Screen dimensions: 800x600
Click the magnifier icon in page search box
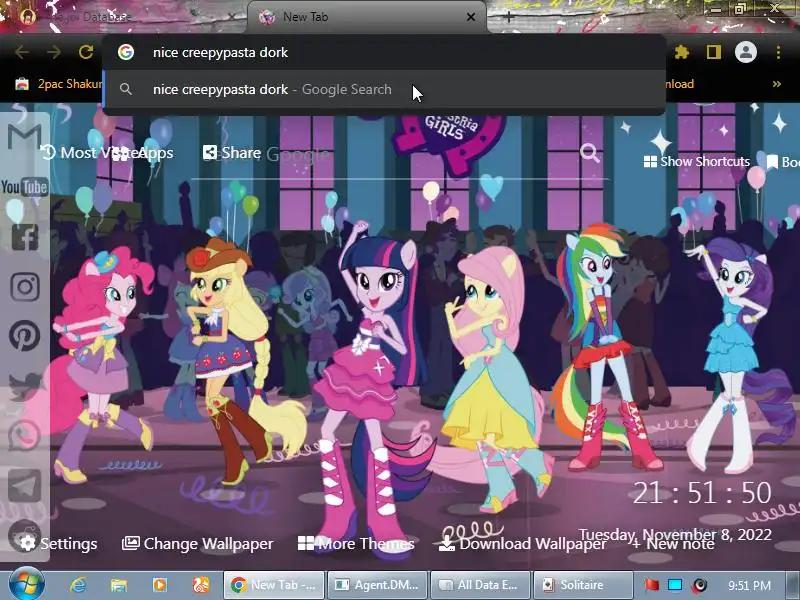(x=589, y=153)
